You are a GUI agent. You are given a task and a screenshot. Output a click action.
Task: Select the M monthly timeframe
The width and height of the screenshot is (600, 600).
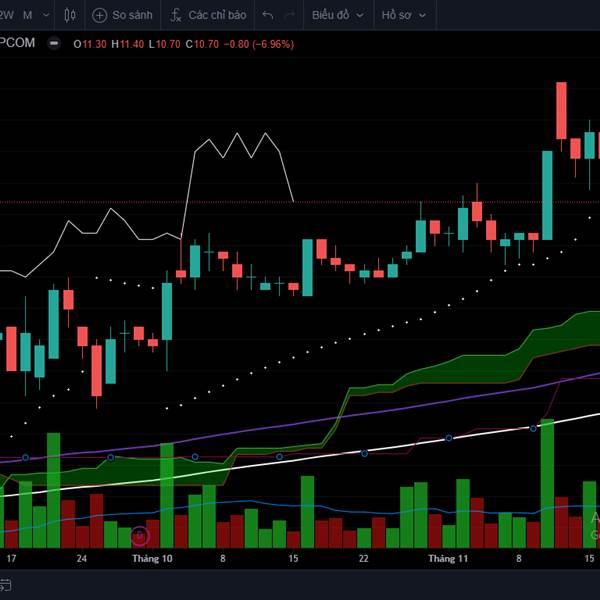[x=27, y=15]
